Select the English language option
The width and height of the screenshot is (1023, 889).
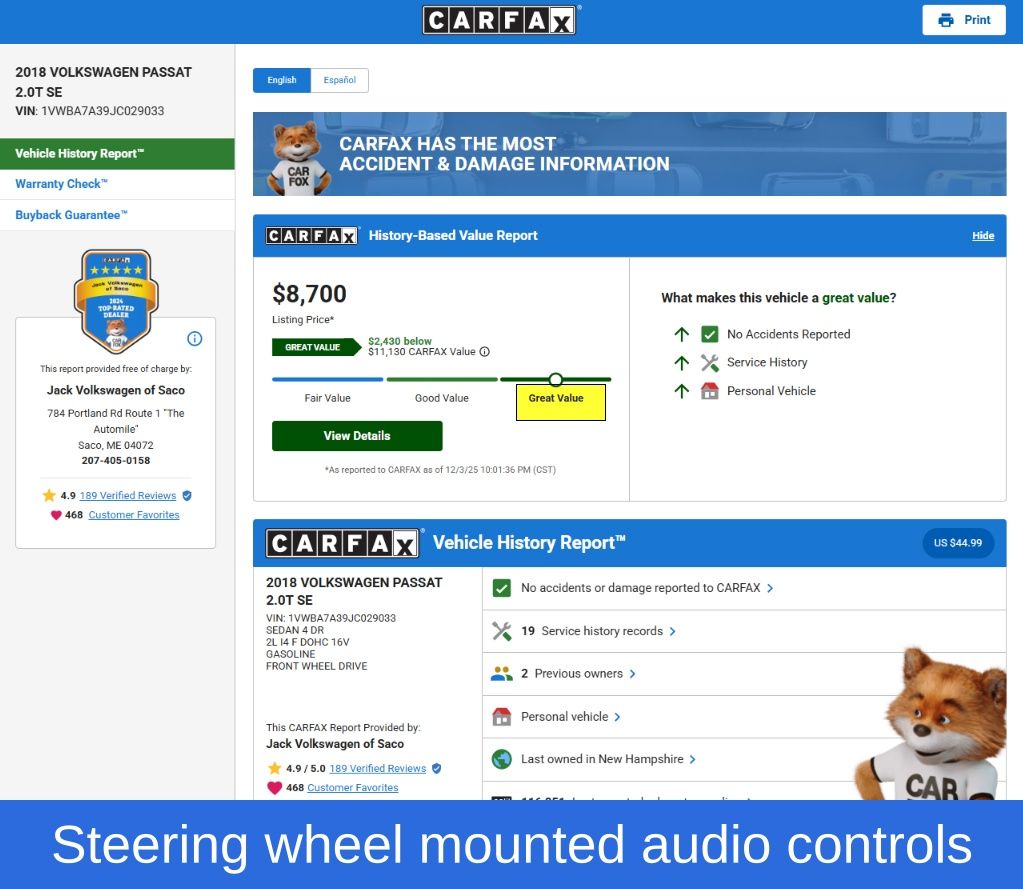(282, 81)
